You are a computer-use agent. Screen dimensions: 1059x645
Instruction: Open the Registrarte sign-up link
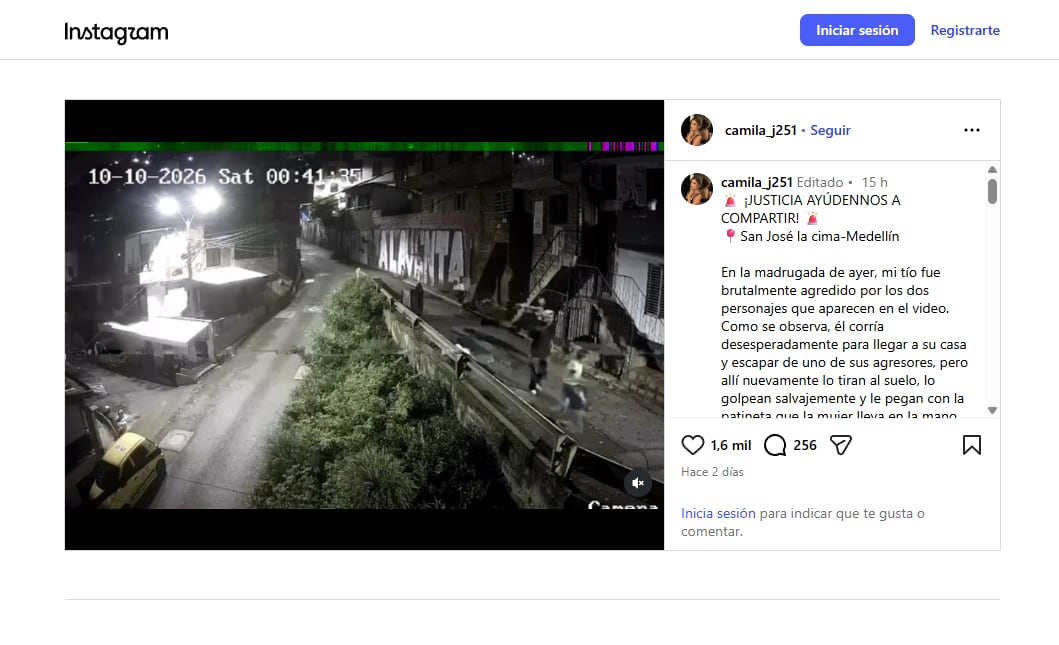click(964, 30)
